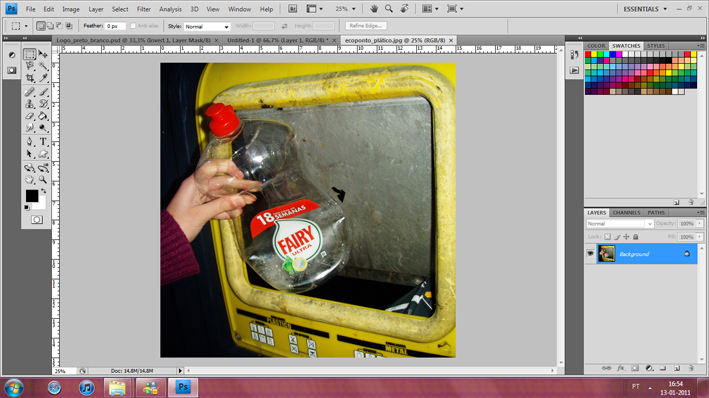This screenshot has height=398, width=709.
Task: Select the Eraser tool
Action: pos(29,116)
